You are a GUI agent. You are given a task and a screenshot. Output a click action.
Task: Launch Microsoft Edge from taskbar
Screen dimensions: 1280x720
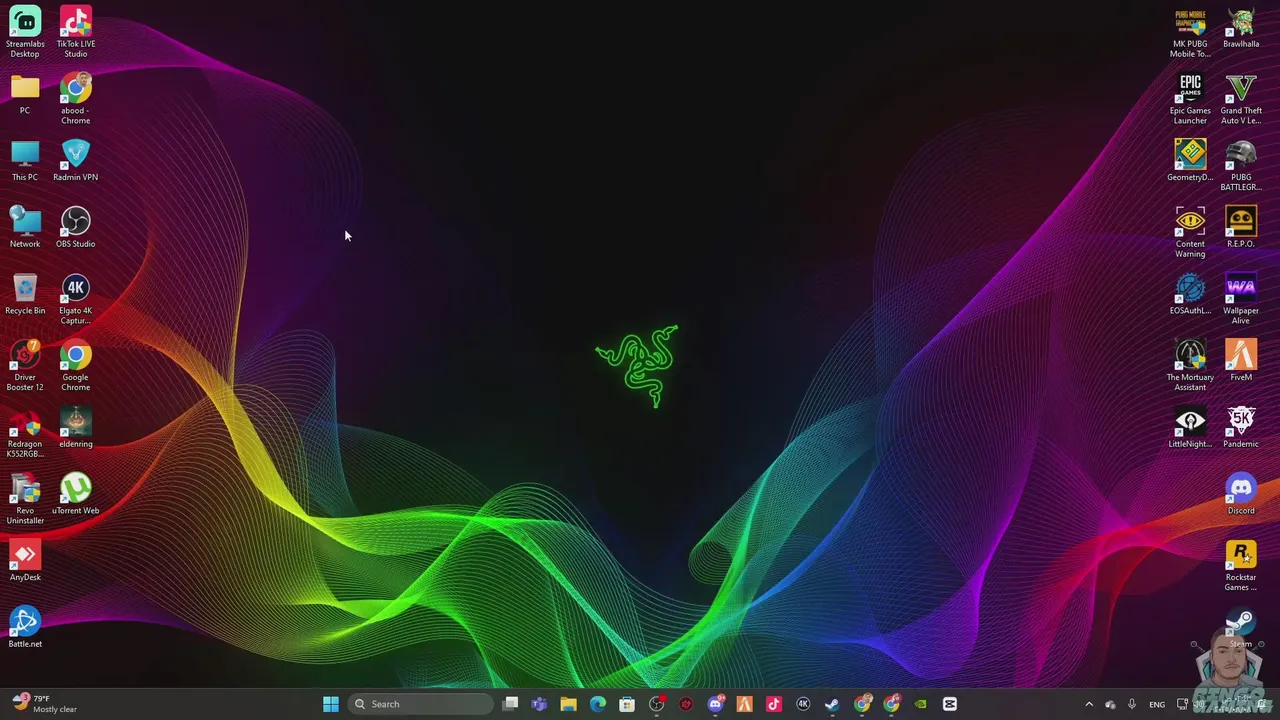point(598,704)
